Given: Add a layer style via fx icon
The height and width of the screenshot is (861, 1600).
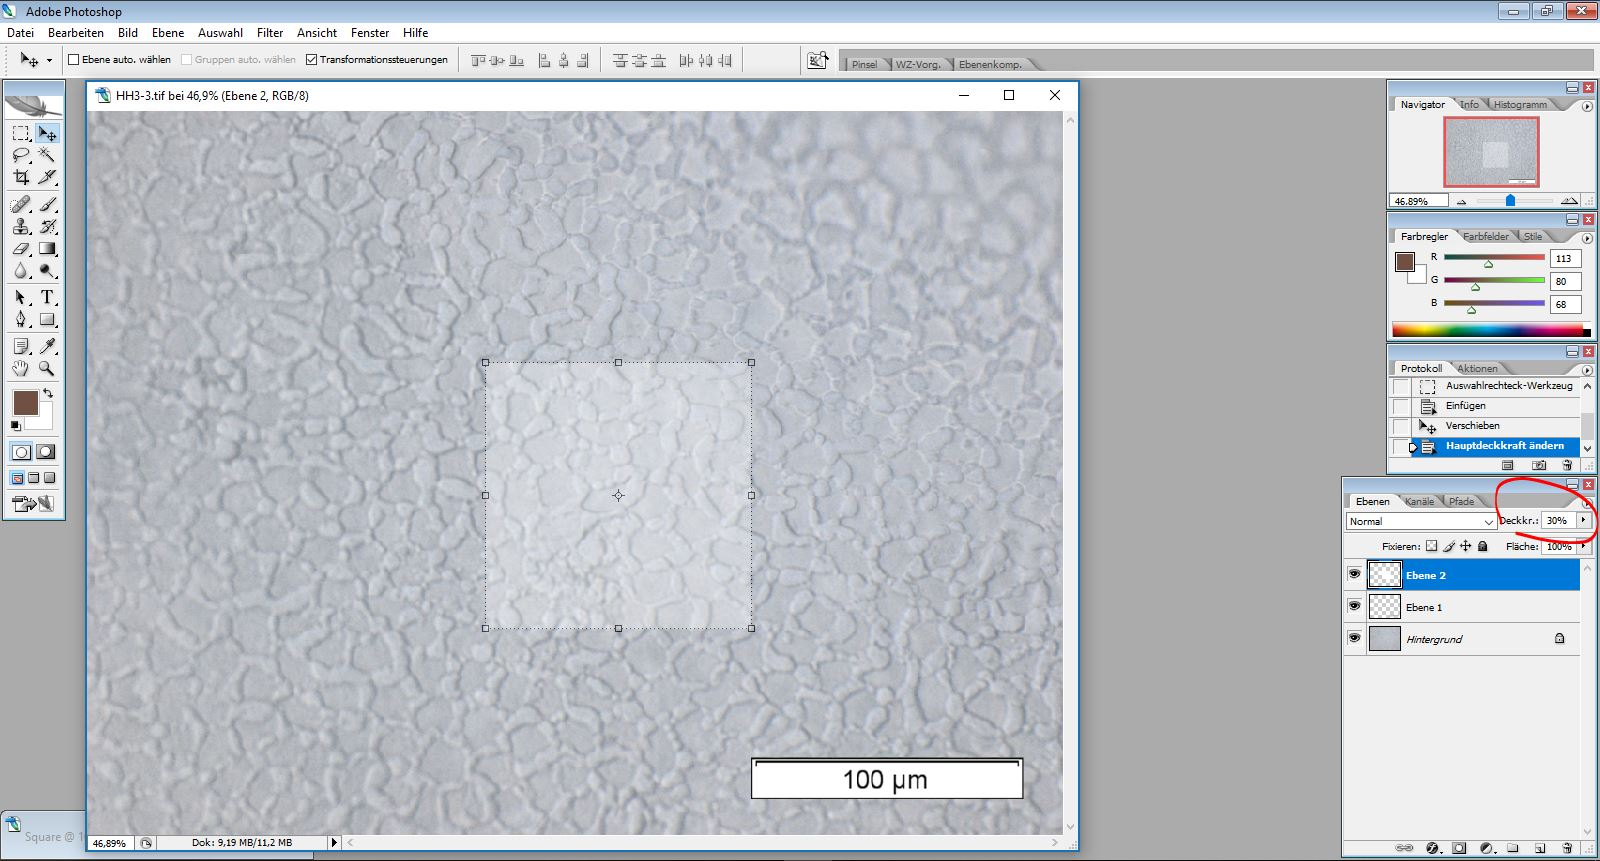Looking at the screenshot, I should point(1432,848).
